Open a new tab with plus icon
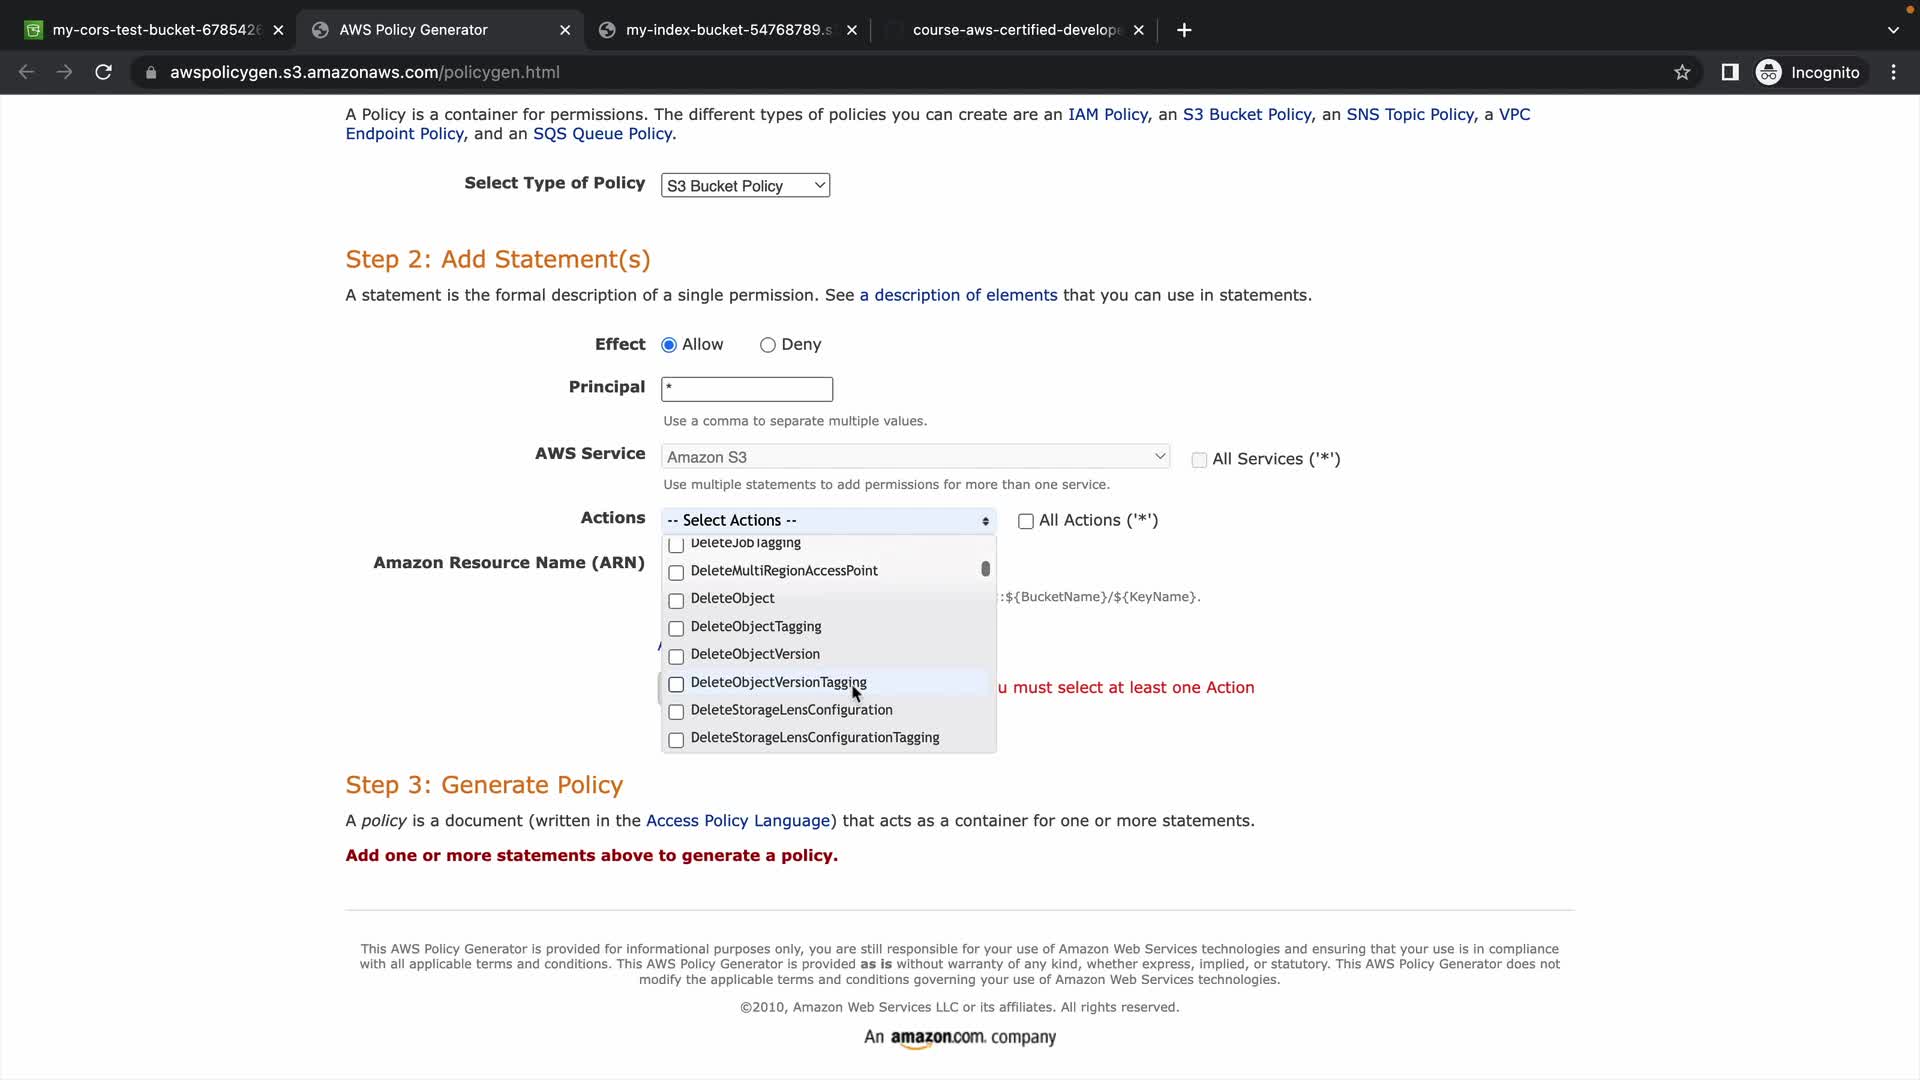 pos(1184,30)
